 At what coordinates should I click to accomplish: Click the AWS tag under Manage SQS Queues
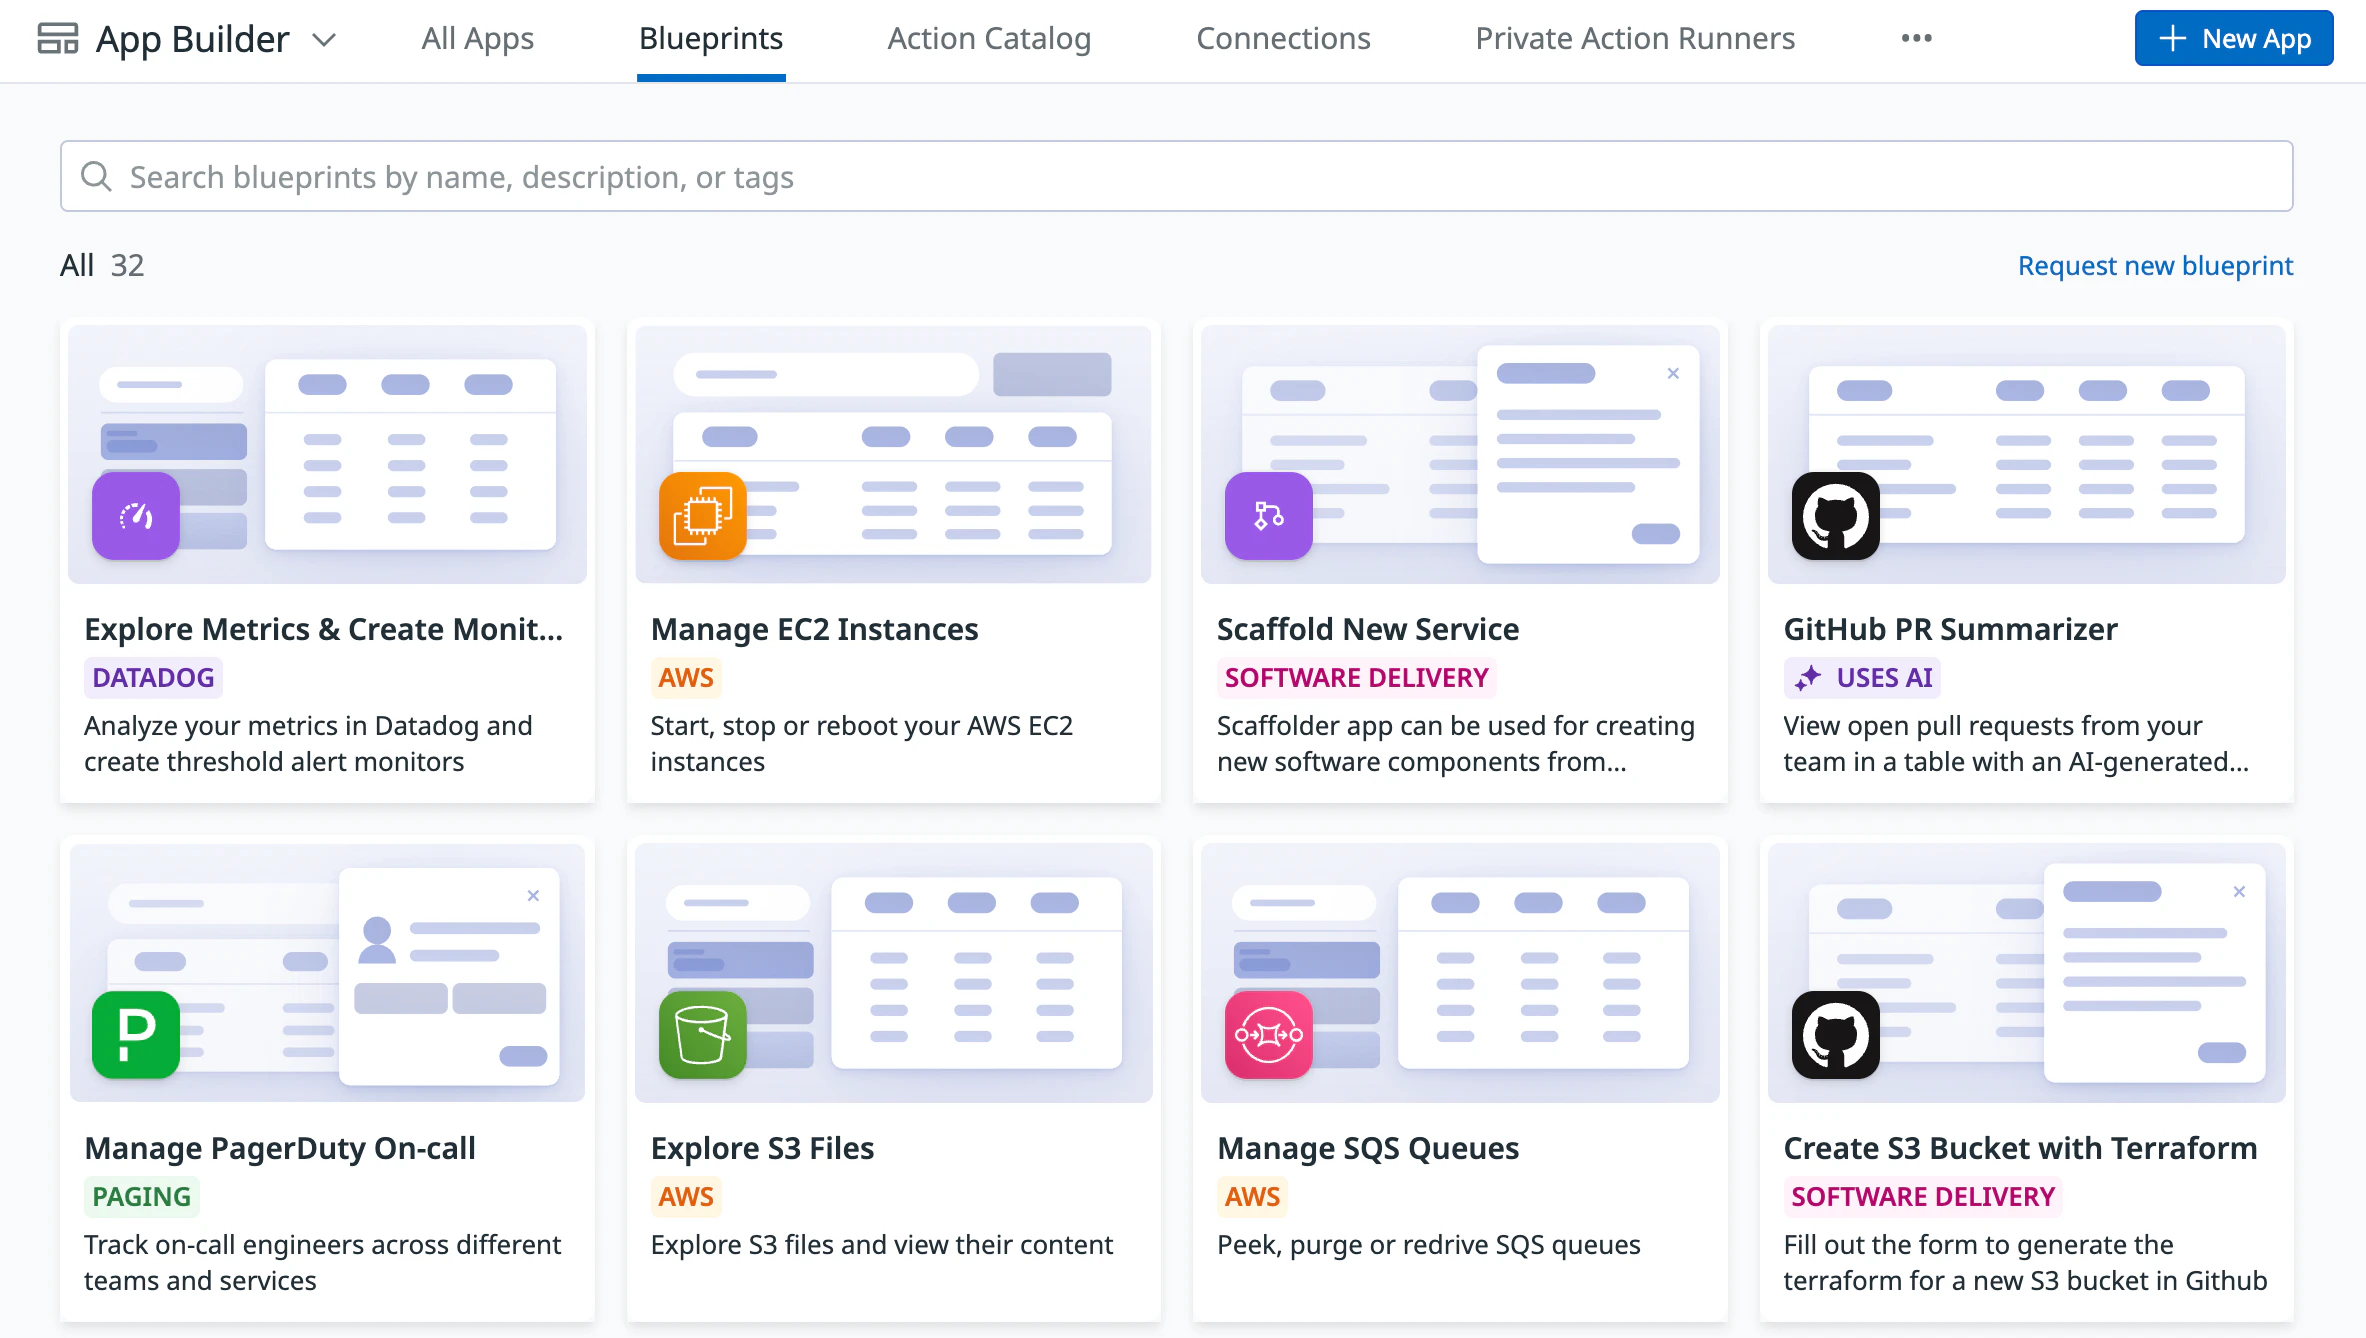click(1252, 1197)
